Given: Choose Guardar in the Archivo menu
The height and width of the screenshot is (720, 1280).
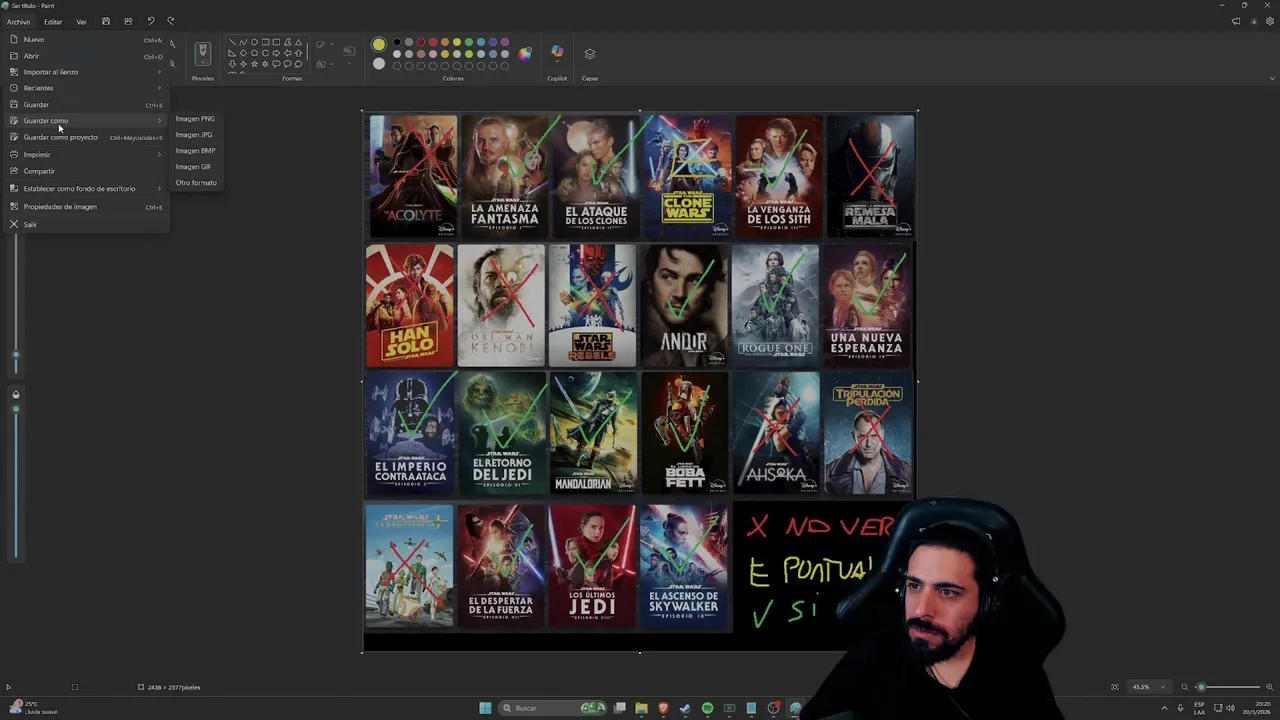Looking at the screenshot, I should click(87, 105).
